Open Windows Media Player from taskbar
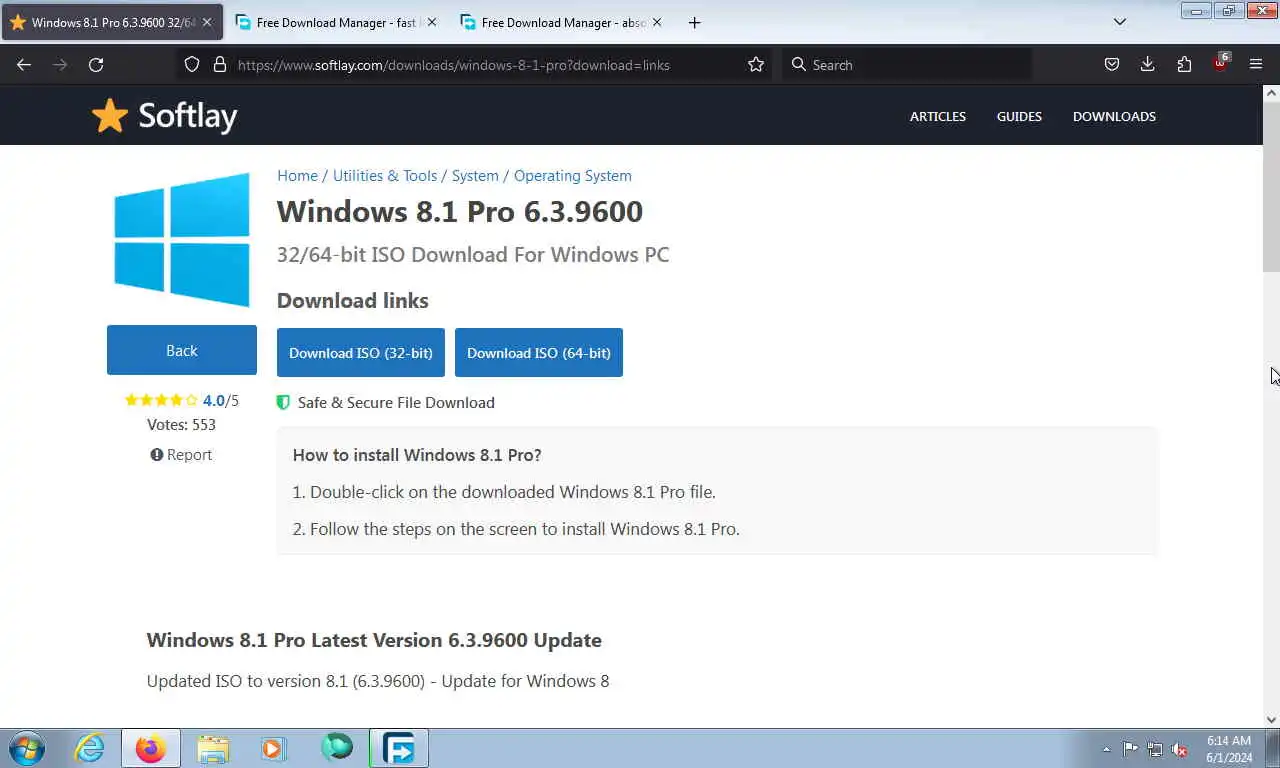The height and width of the screenshot is (768, 1280). coord(273,748)
